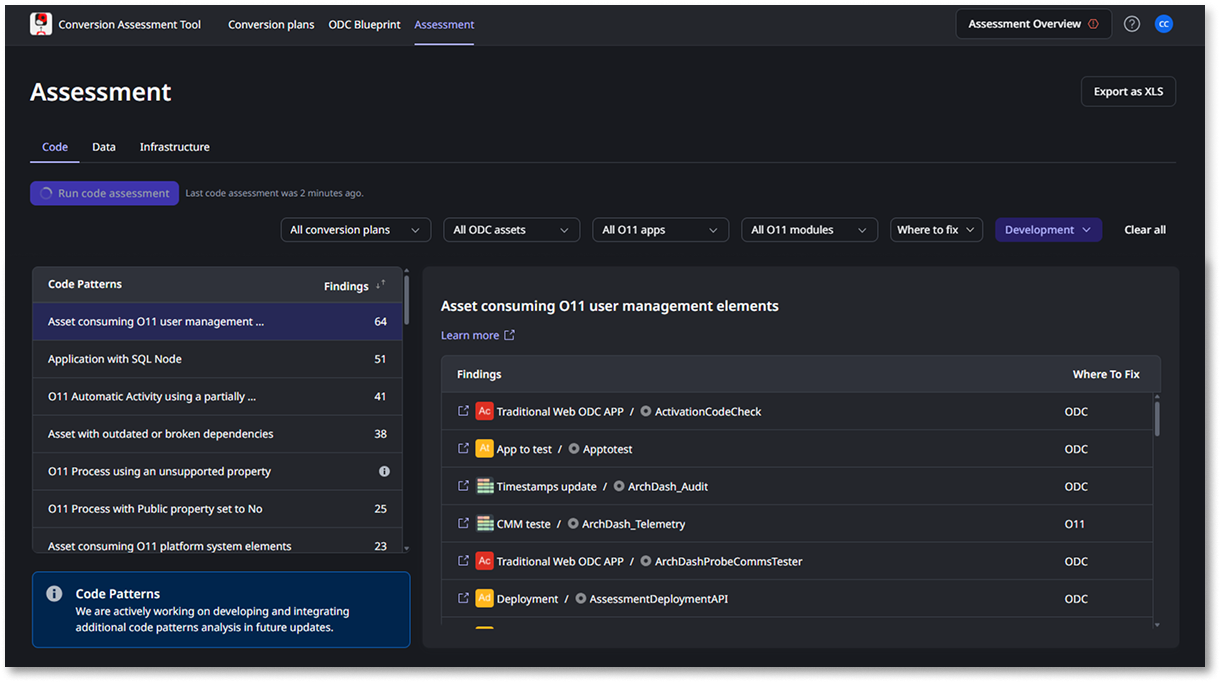The height and width of the screenshot is (682, 1220).
Task: Click the help question mark icon
Action: 1132,24
